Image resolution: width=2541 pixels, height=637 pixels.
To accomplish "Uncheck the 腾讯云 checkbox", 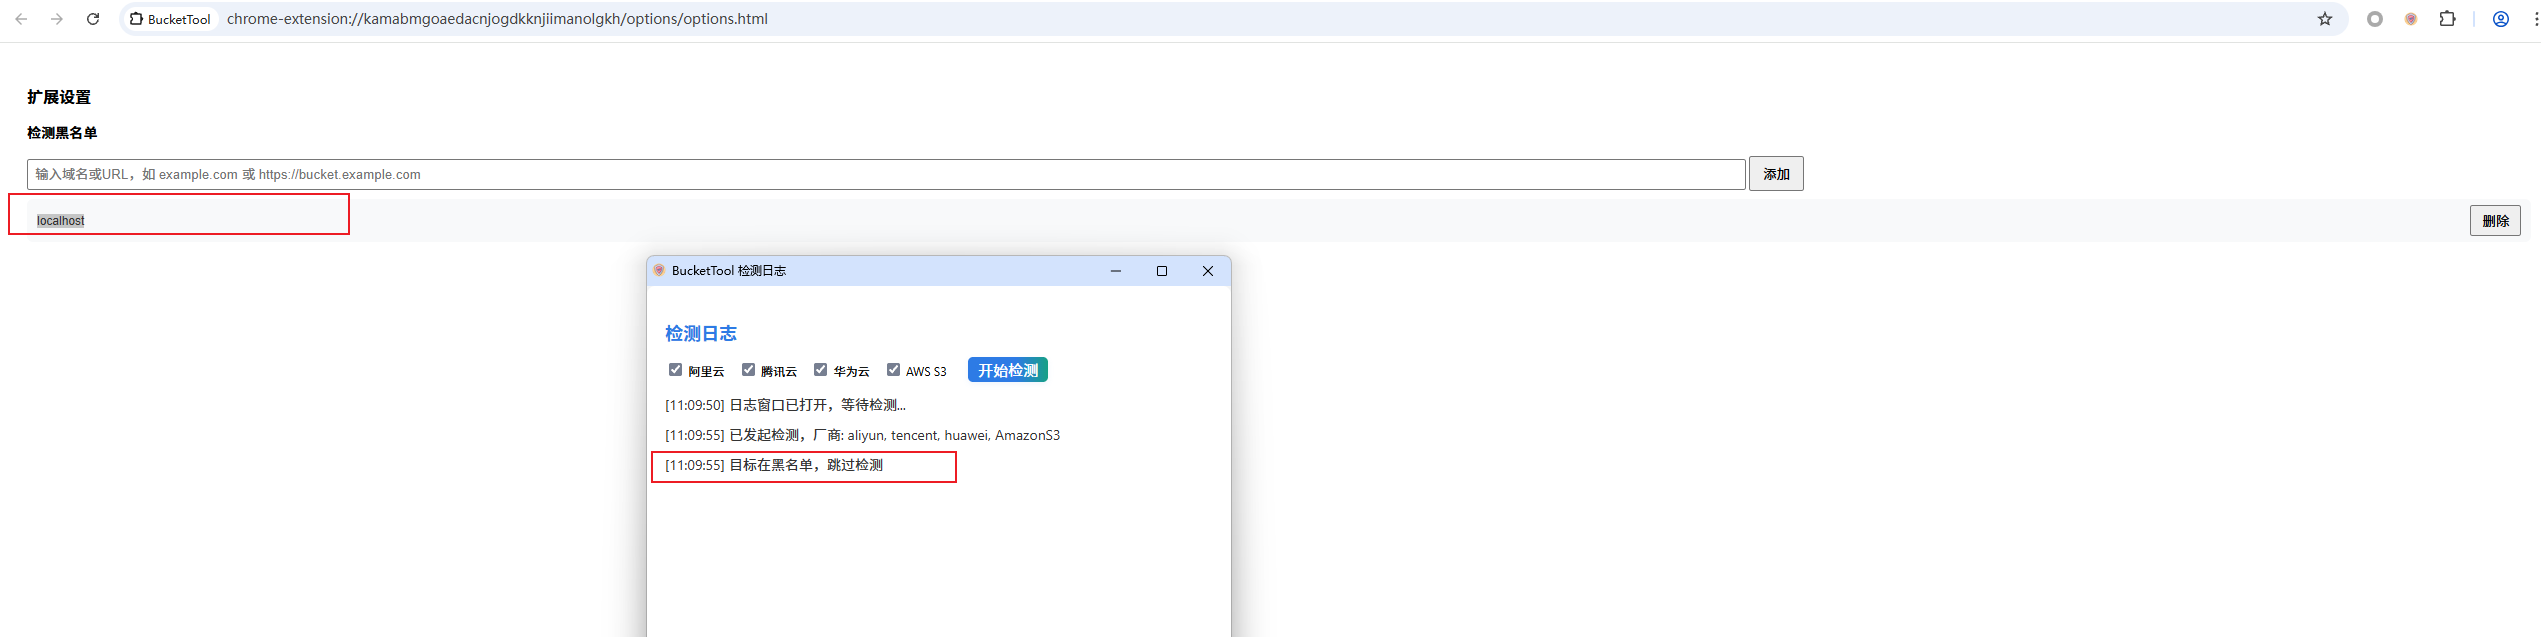I will point(748,370).
